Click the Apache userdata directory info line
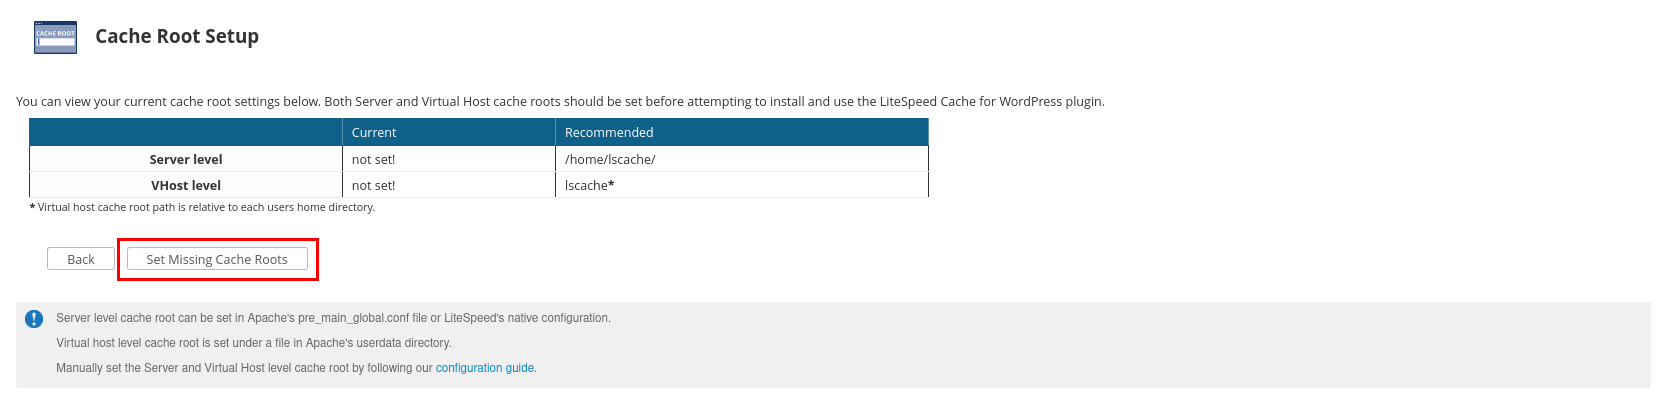This screenshot has height=412, width=1677. coord(254,343)
